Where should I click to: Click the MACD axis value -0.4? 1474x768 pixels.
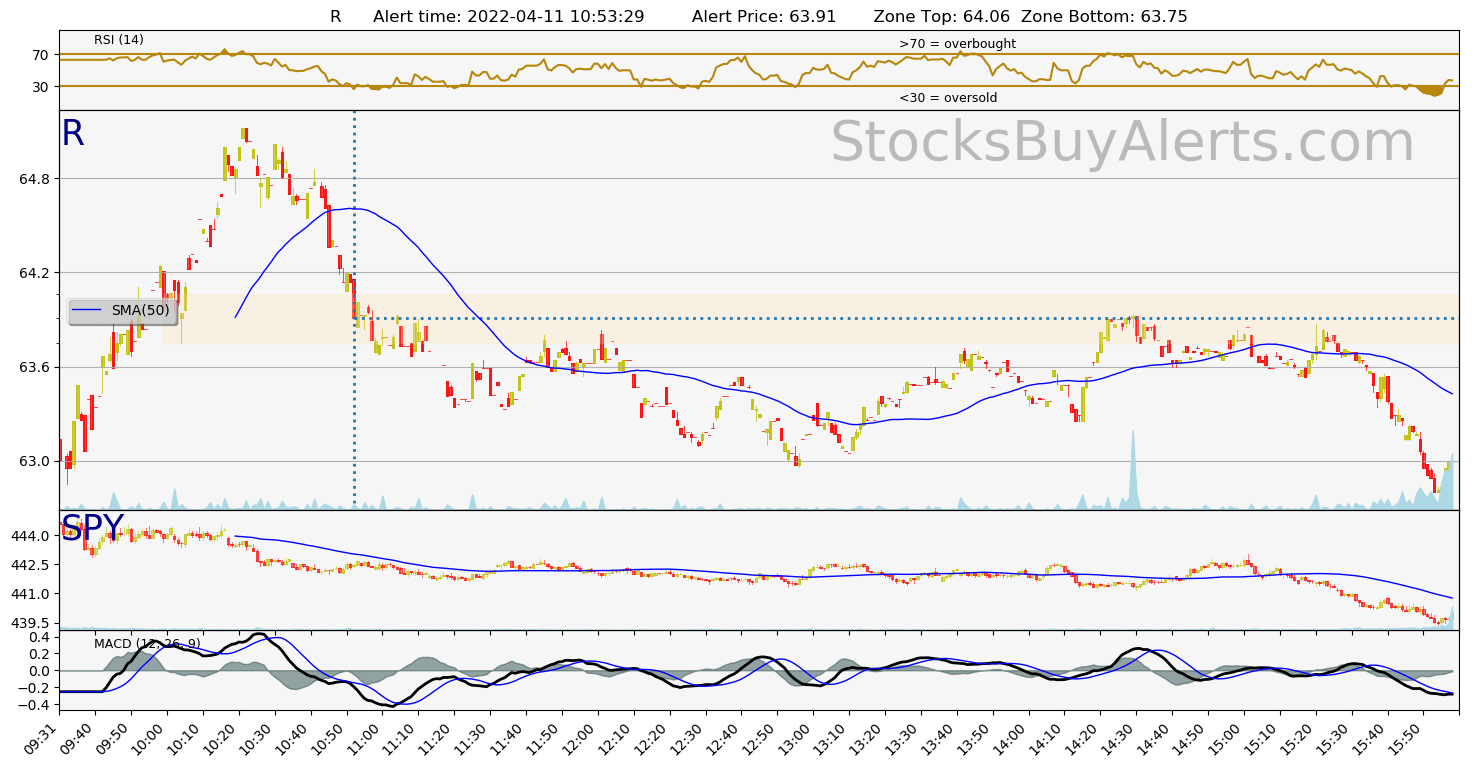(35, 705)
